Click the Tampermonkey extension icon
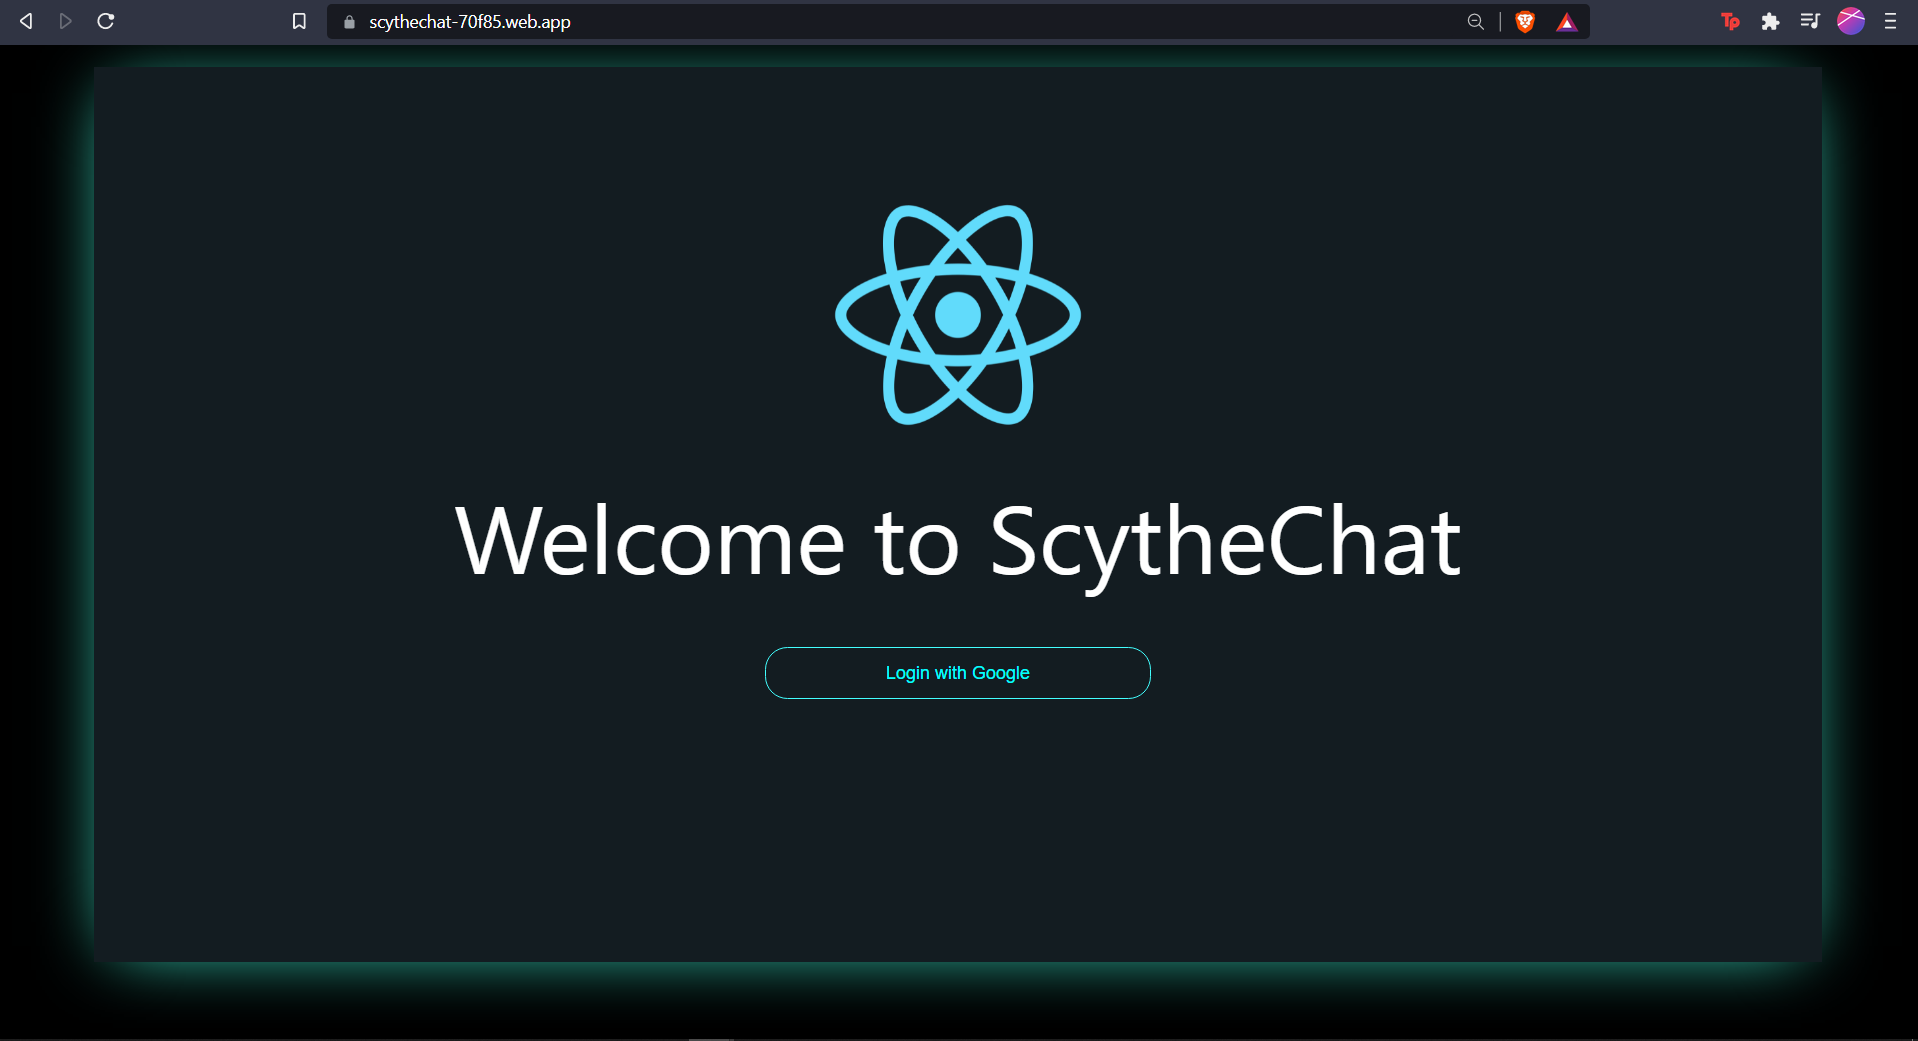1918x1041 pixels. 1729,21
